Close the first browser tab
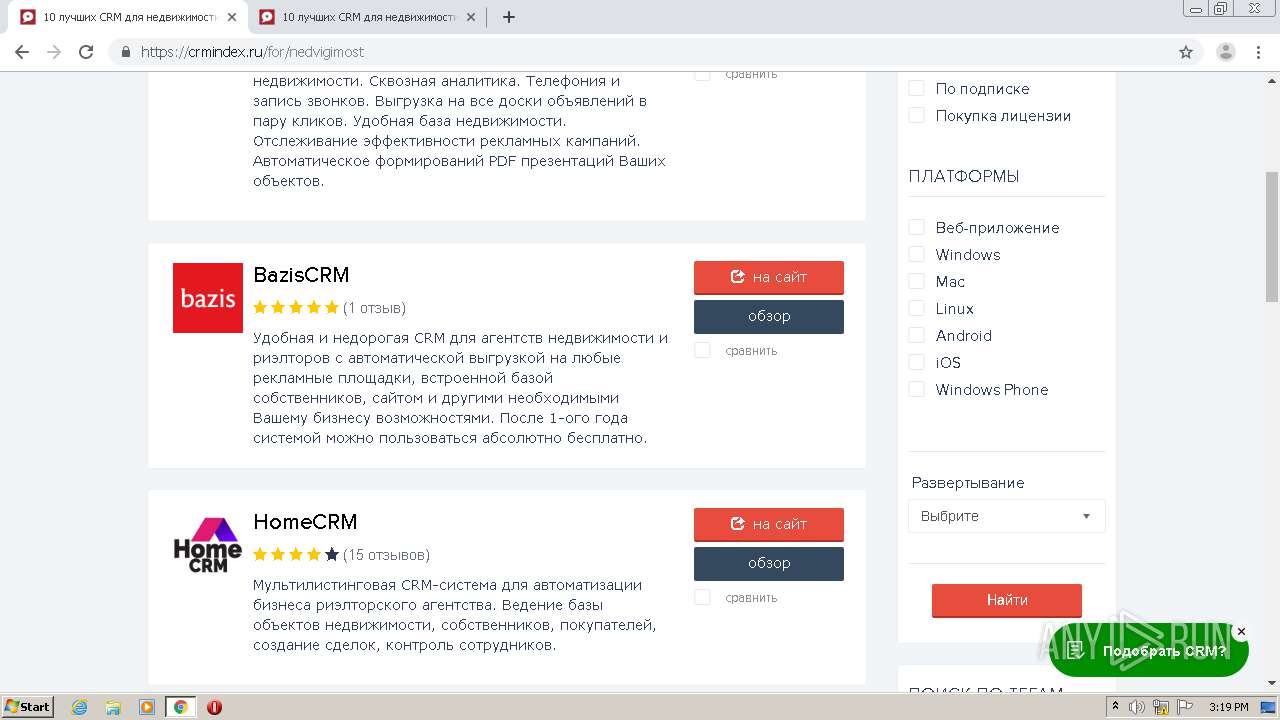 pos(232,17)
